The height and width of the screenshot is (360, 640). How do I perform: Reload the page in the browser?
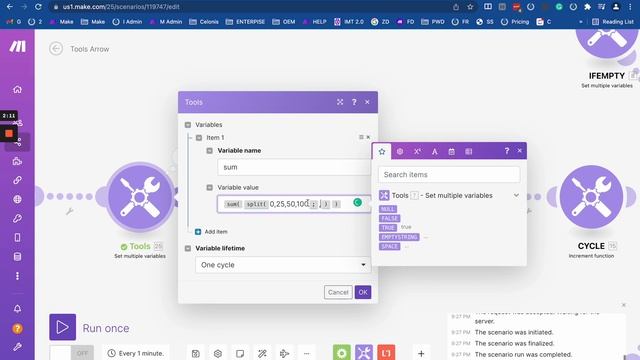tap(38, 7)
